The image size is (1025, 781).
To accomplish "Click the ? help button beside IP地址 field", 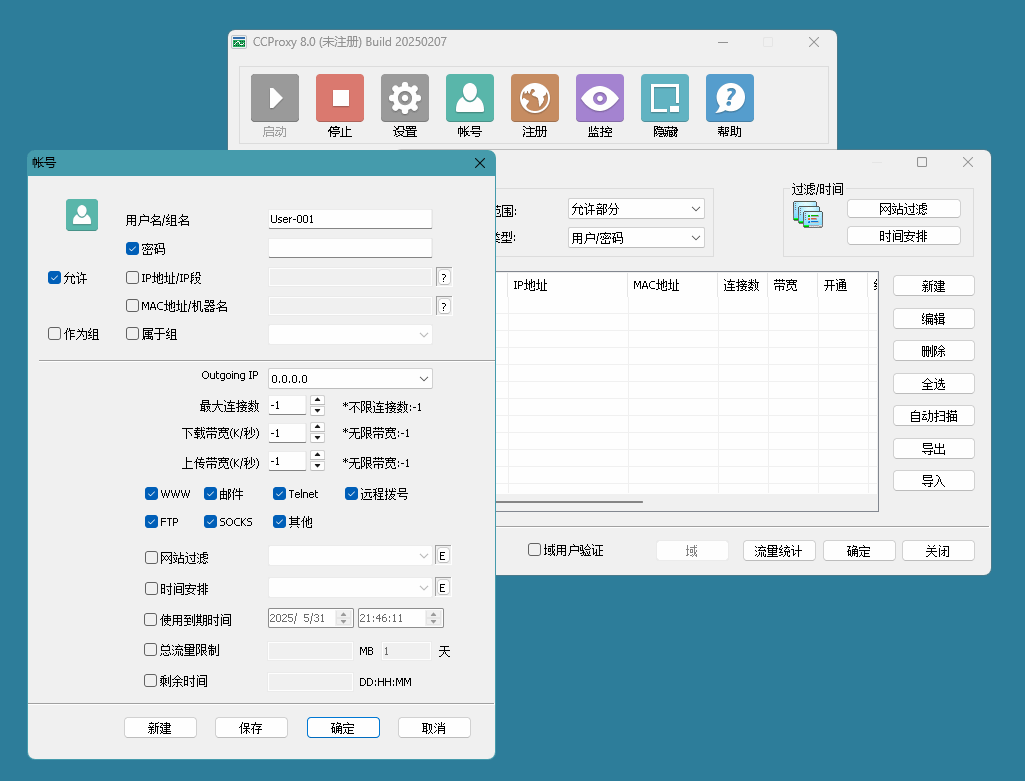I will pos(444,278).
